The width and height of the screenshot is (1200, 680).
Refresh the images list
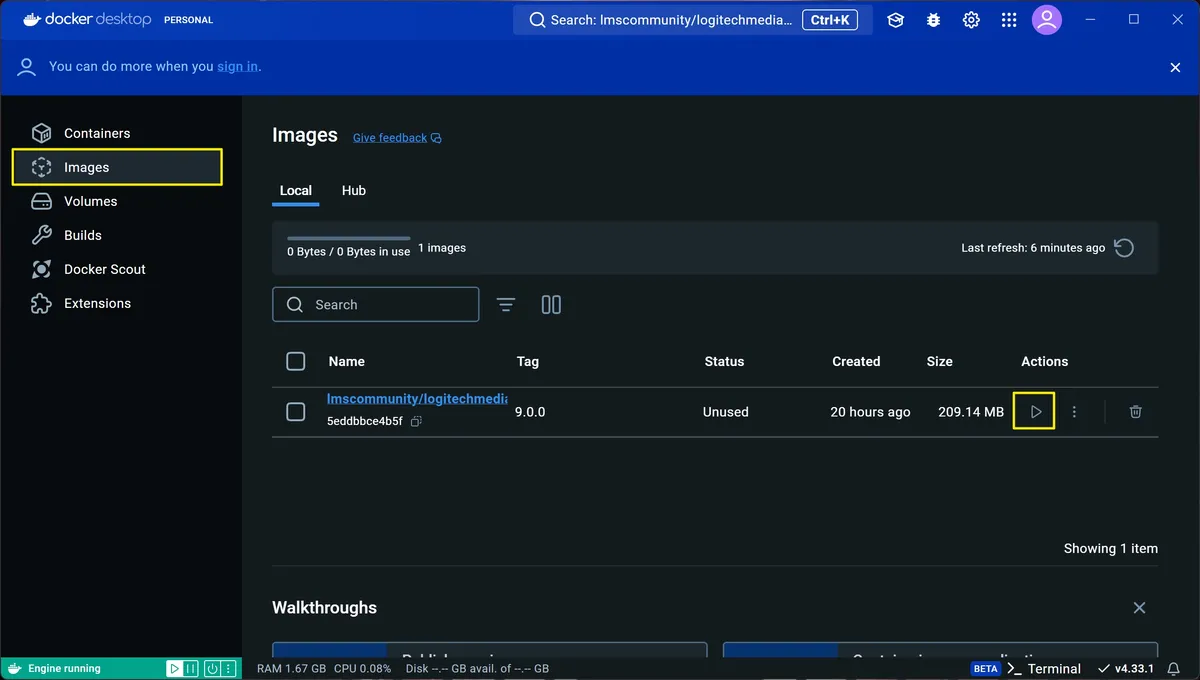click(1124, 248)
